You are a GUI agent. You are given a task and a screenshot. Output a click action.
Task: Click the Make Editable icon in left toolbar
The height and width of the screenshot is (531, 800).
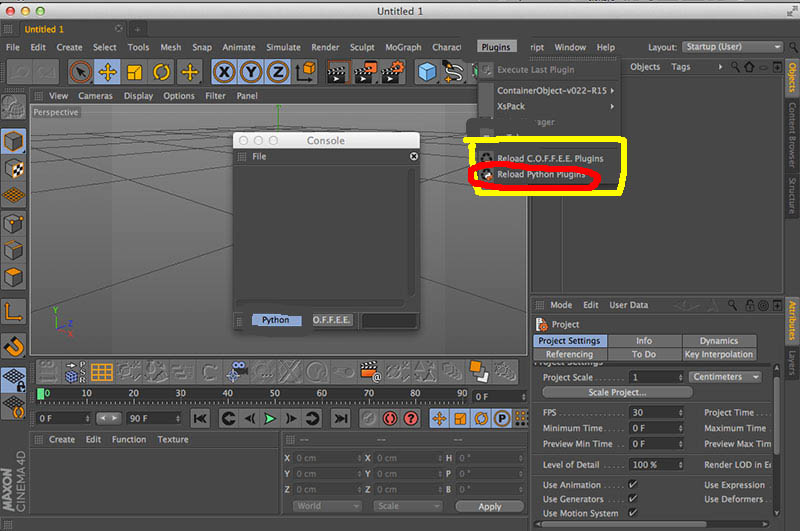coord(13,108)
